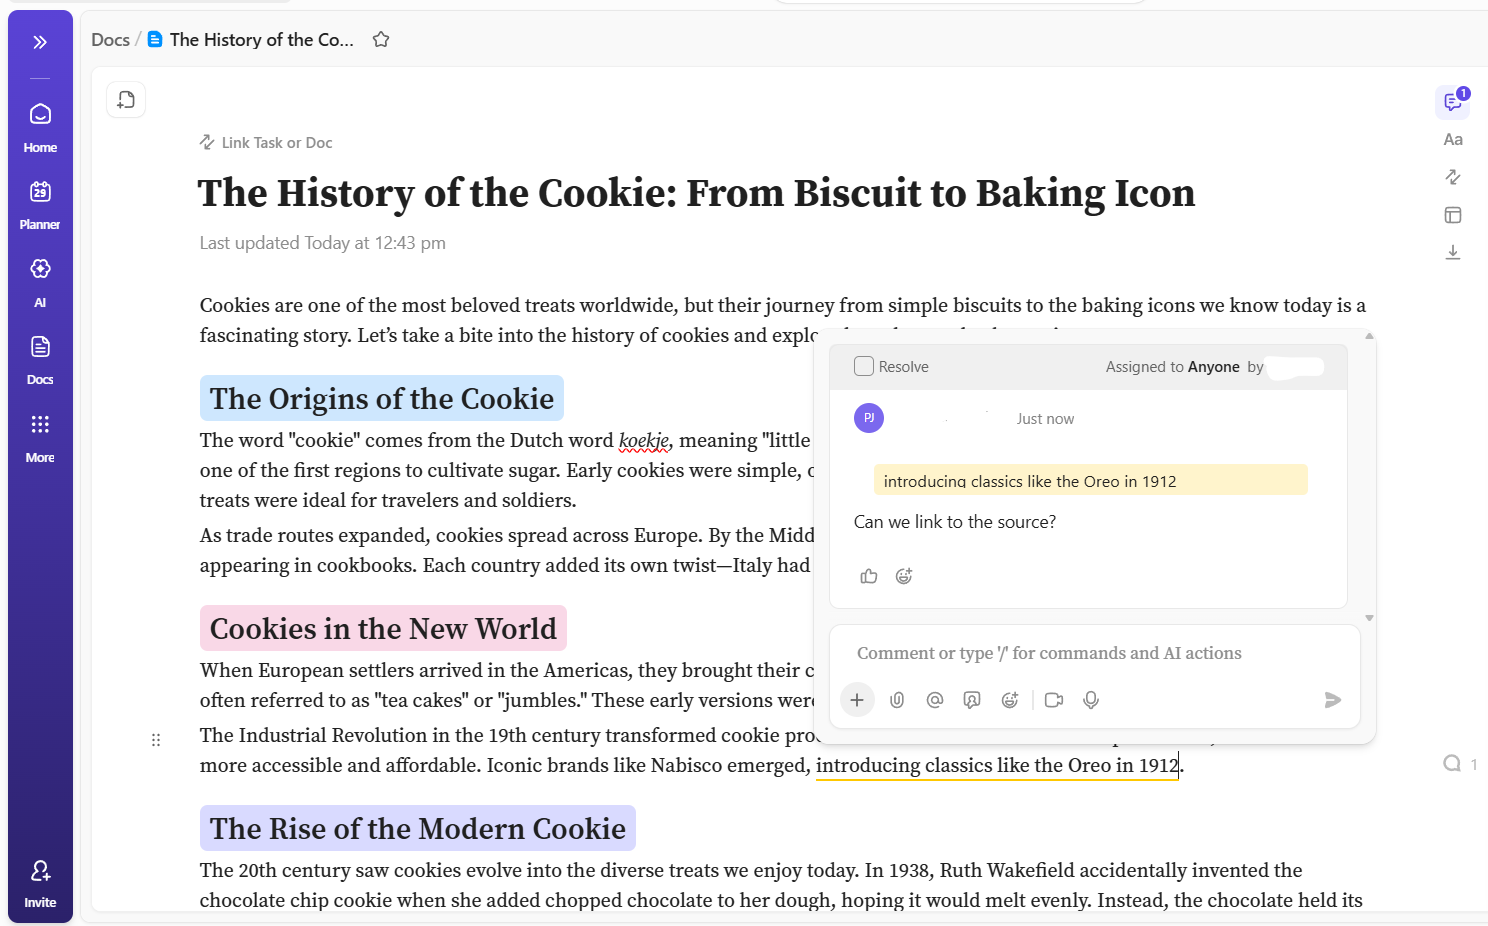Check the Resolve checkbox on the comment

coord(863,366)
